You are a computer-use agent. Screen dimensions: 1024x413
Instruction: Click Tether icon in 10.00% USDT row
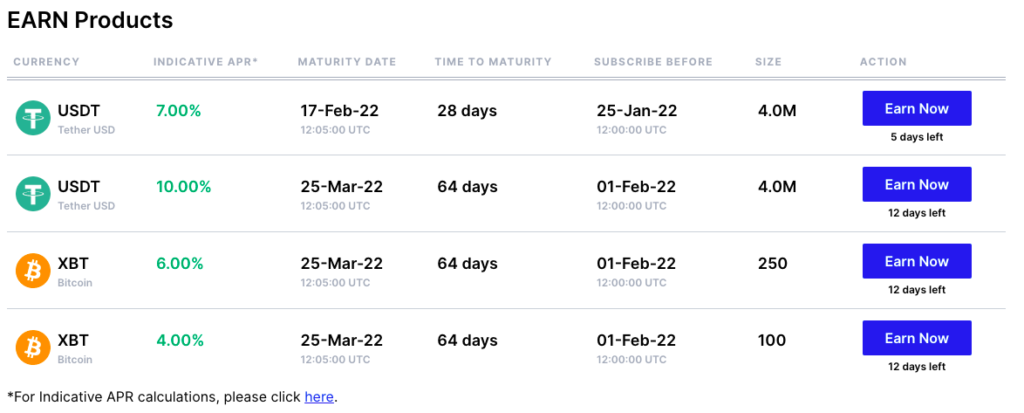pos(33,195)
